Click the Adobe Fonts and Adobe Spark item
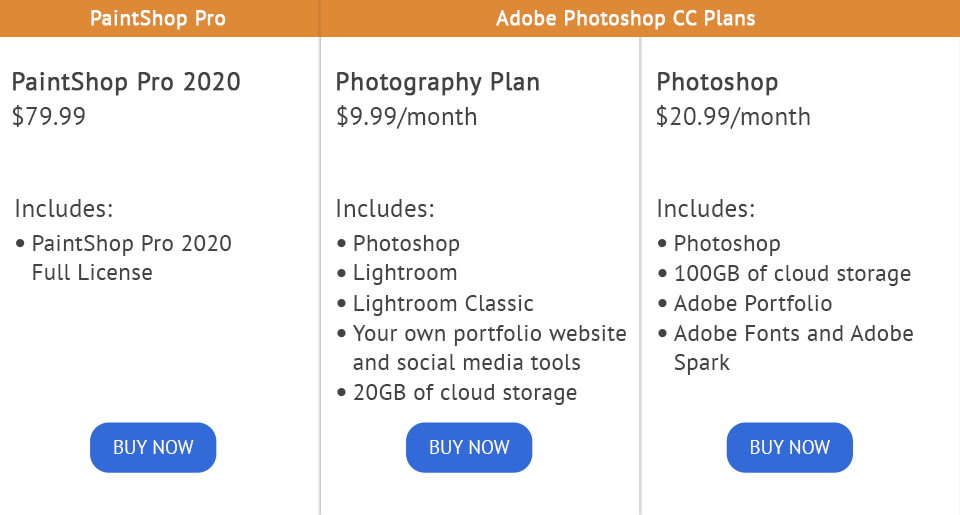The width and height of the screenshot is (960, 515). 793,347
